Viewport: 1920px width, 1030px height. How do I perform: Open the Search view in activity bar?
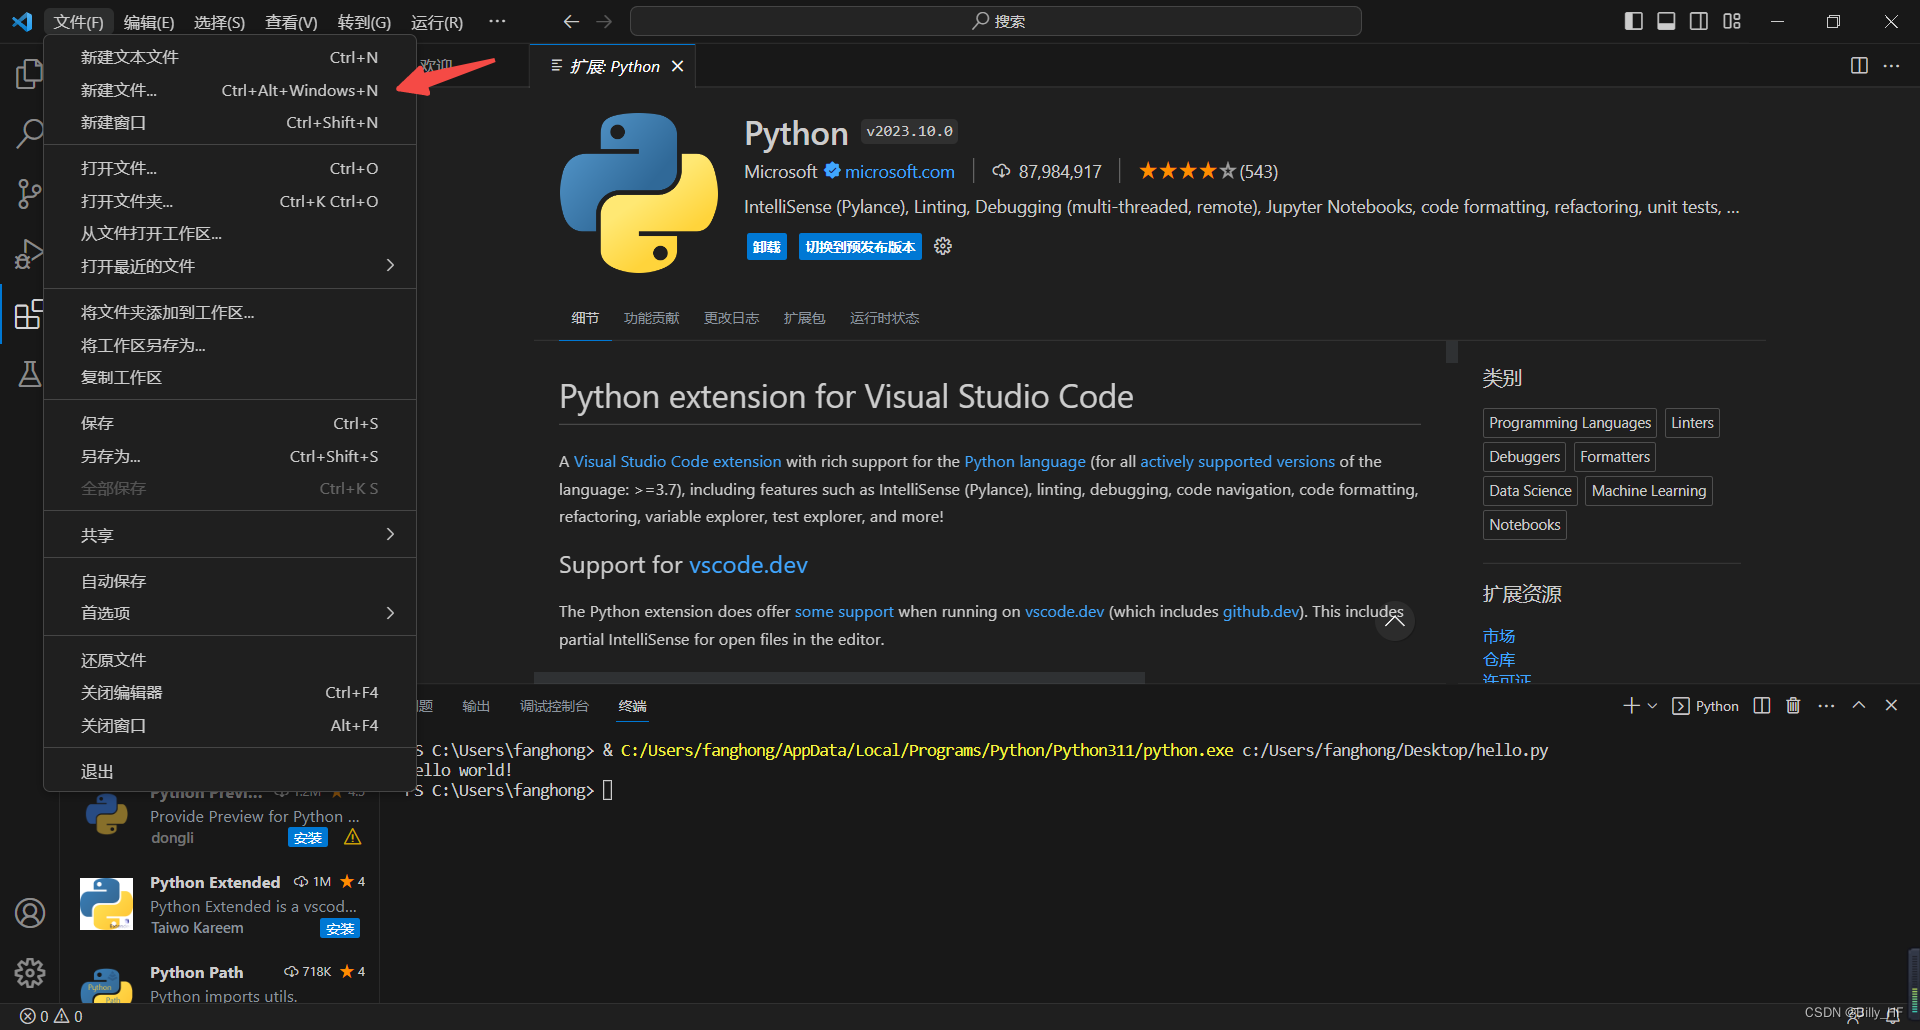[29, 134]
